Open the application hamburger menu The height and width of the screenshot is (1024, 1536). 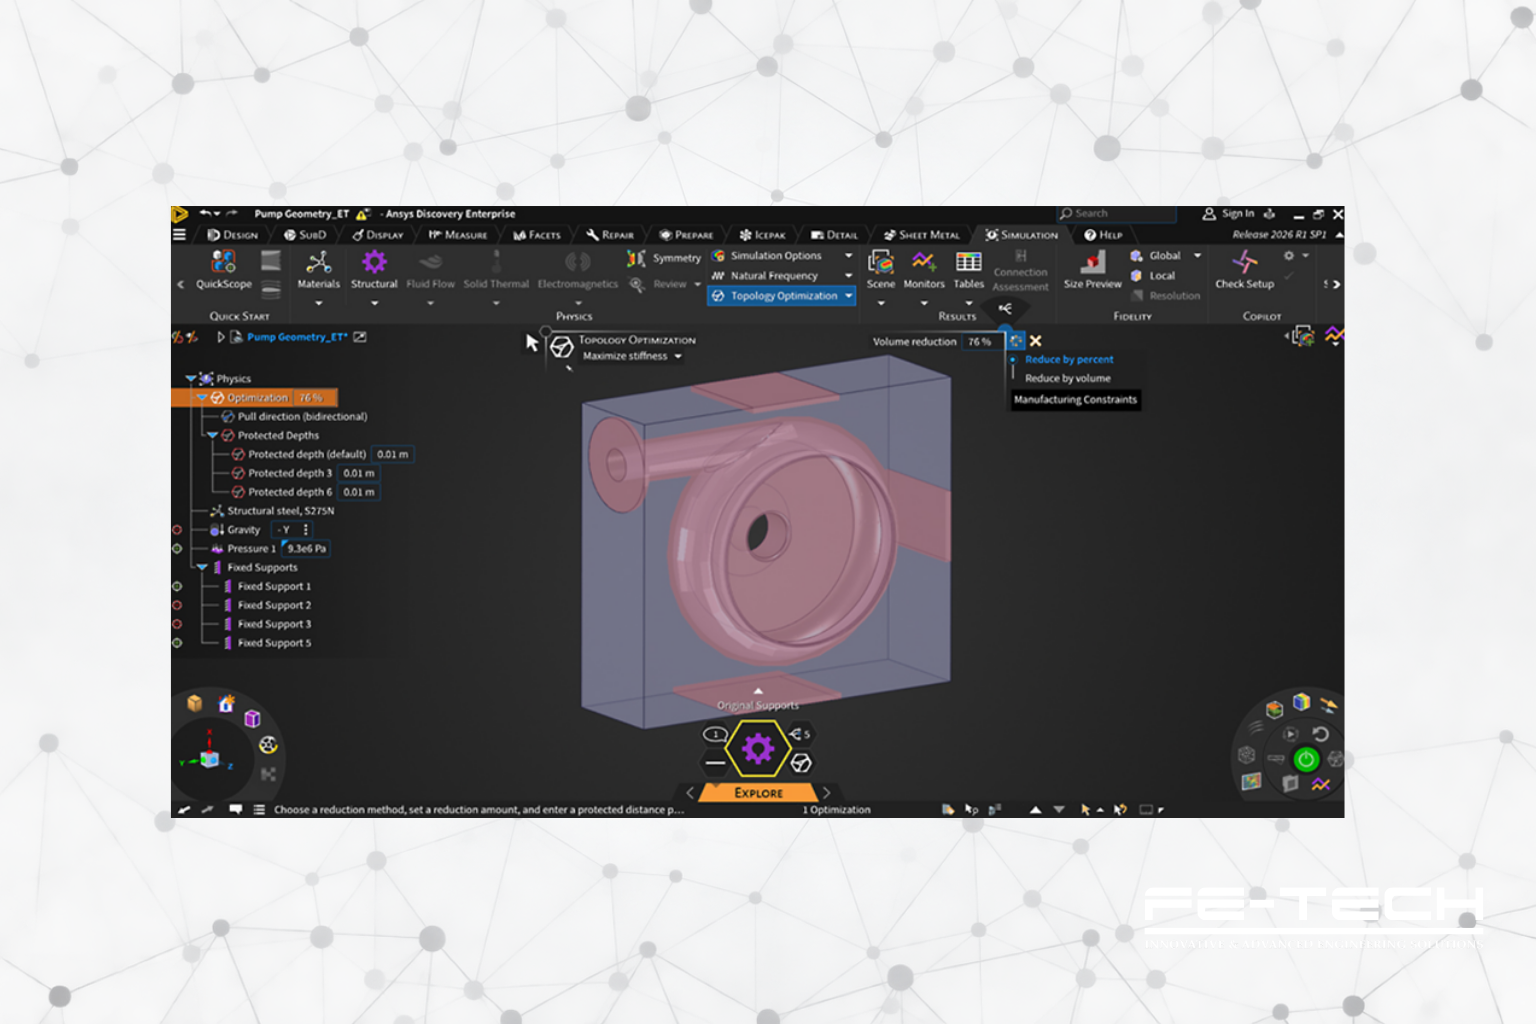[x=180, y=235]
